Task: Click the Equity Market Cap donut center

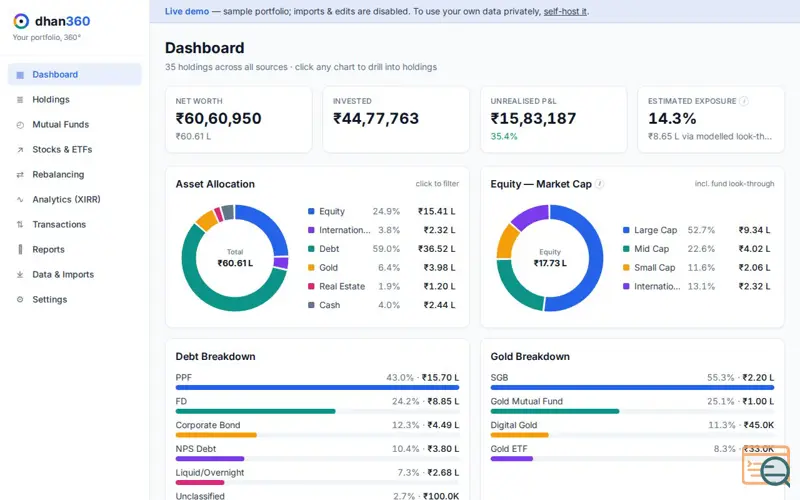Action: point(550,258)
